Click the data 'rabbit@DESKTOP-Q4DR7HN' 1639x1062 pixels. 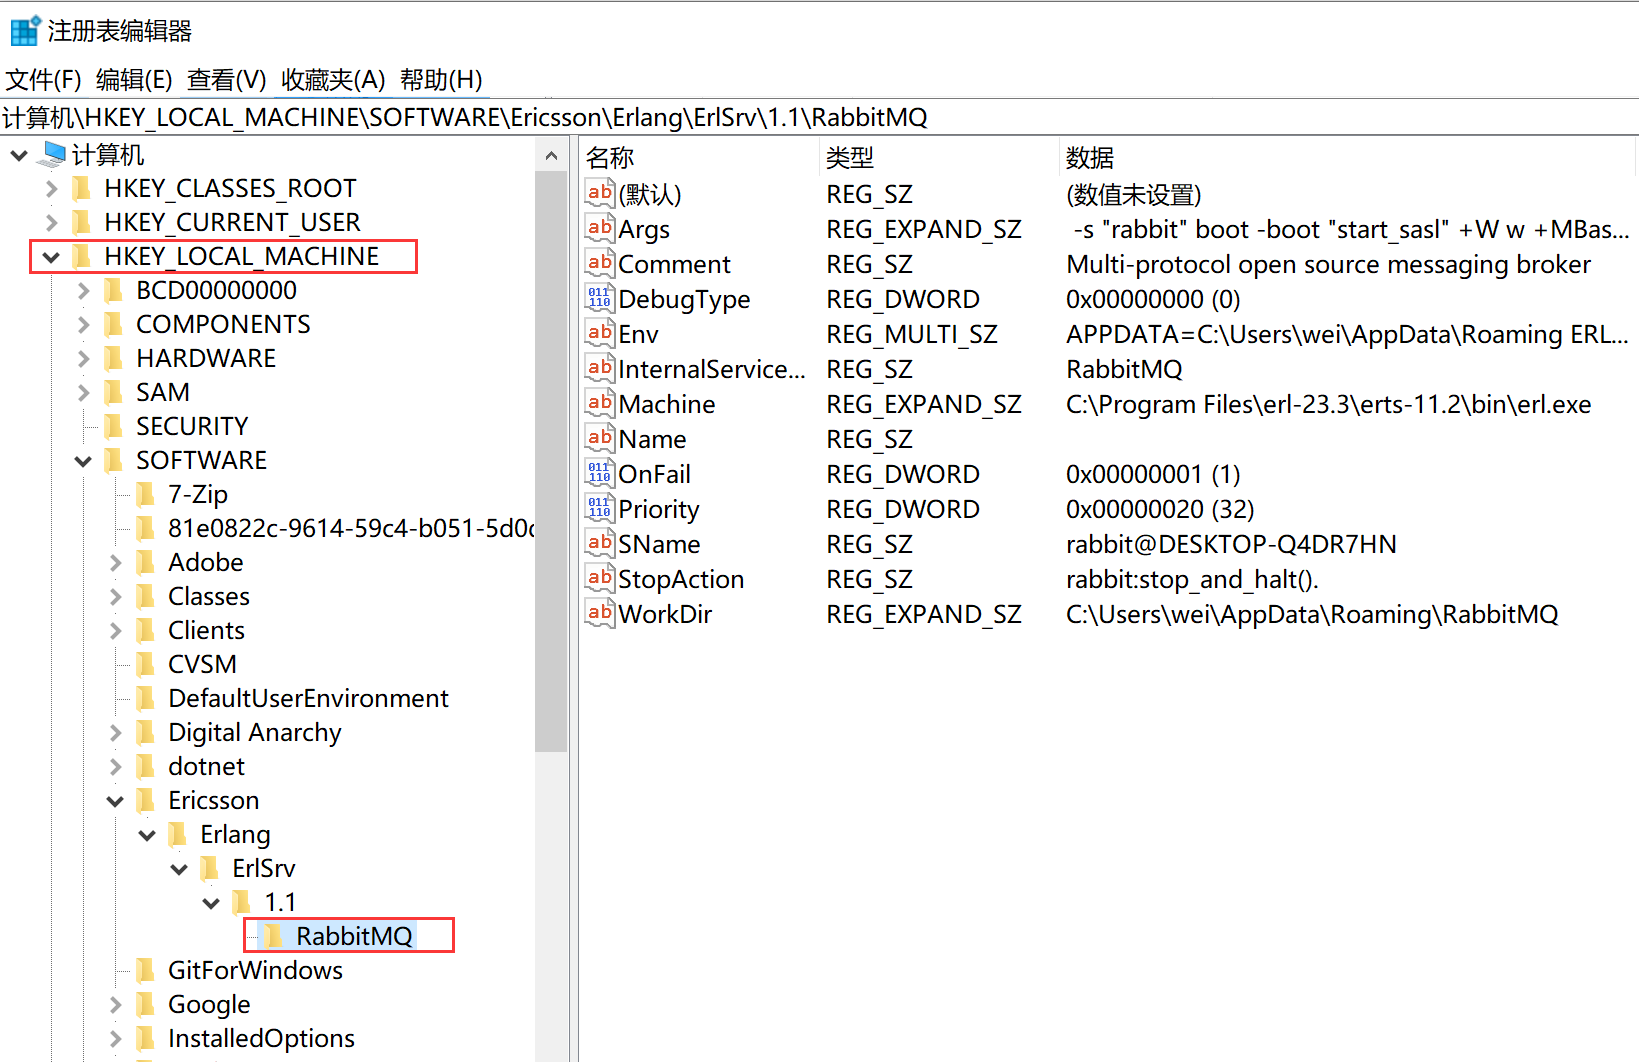[1231, 544]
